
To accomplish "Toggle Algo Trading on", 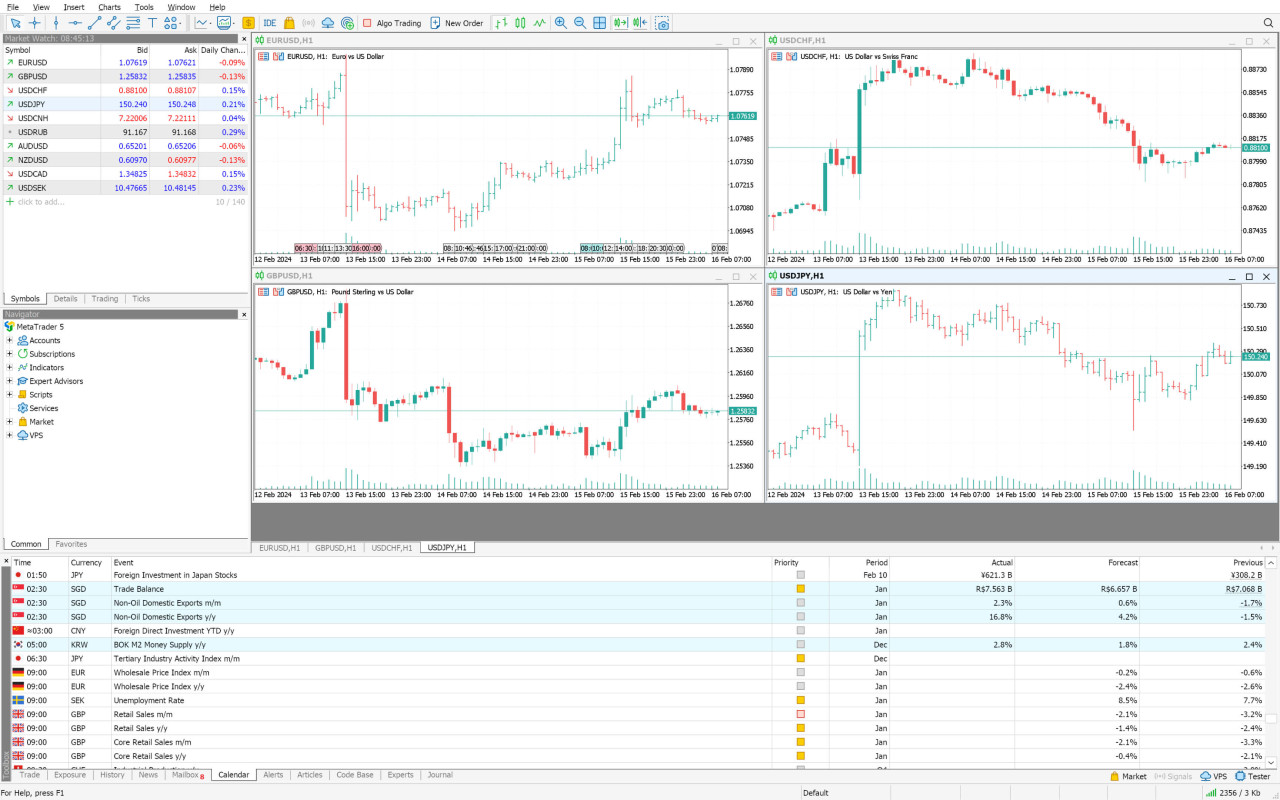I will (391, 23).
